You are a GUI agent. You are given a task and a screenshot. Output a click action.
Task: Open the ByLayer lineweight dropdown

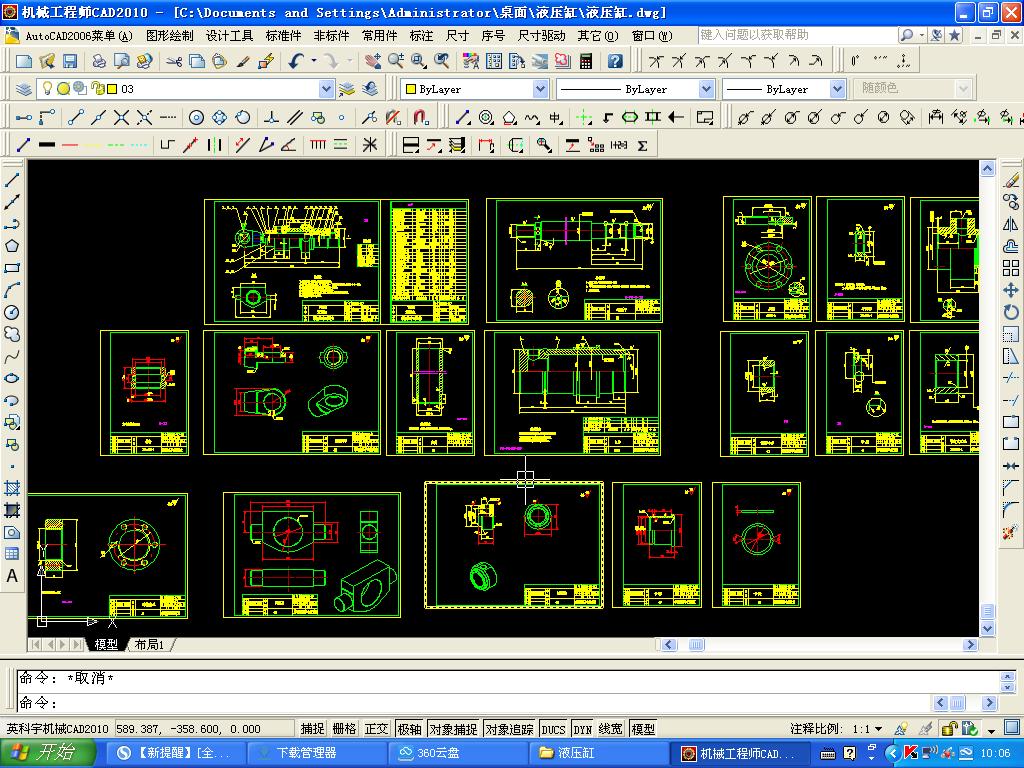point(838,89)
